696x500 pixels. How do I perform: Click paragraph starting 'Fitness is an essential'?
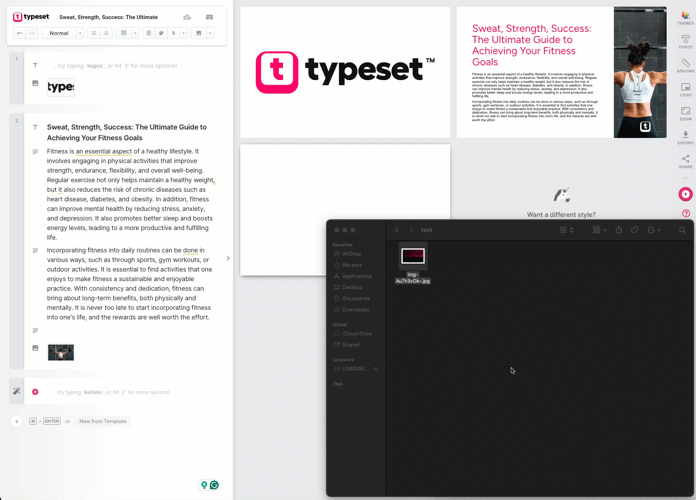130,194
